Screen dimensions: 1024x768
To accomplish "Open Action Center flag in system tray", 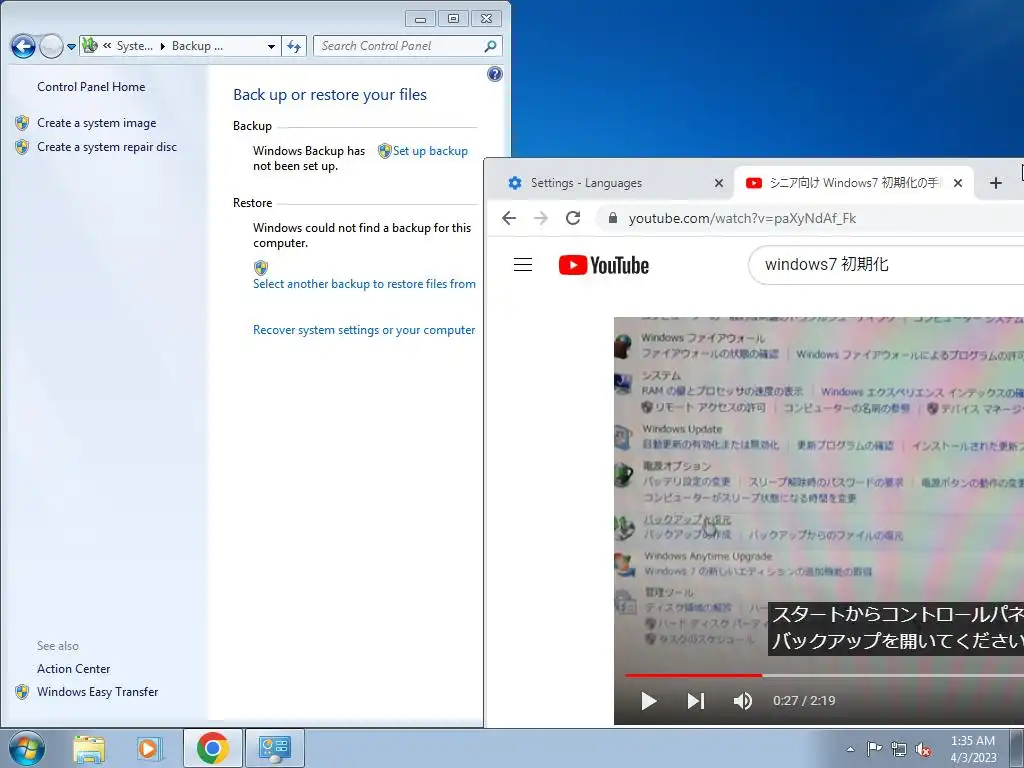I will (x=874, y=748).
